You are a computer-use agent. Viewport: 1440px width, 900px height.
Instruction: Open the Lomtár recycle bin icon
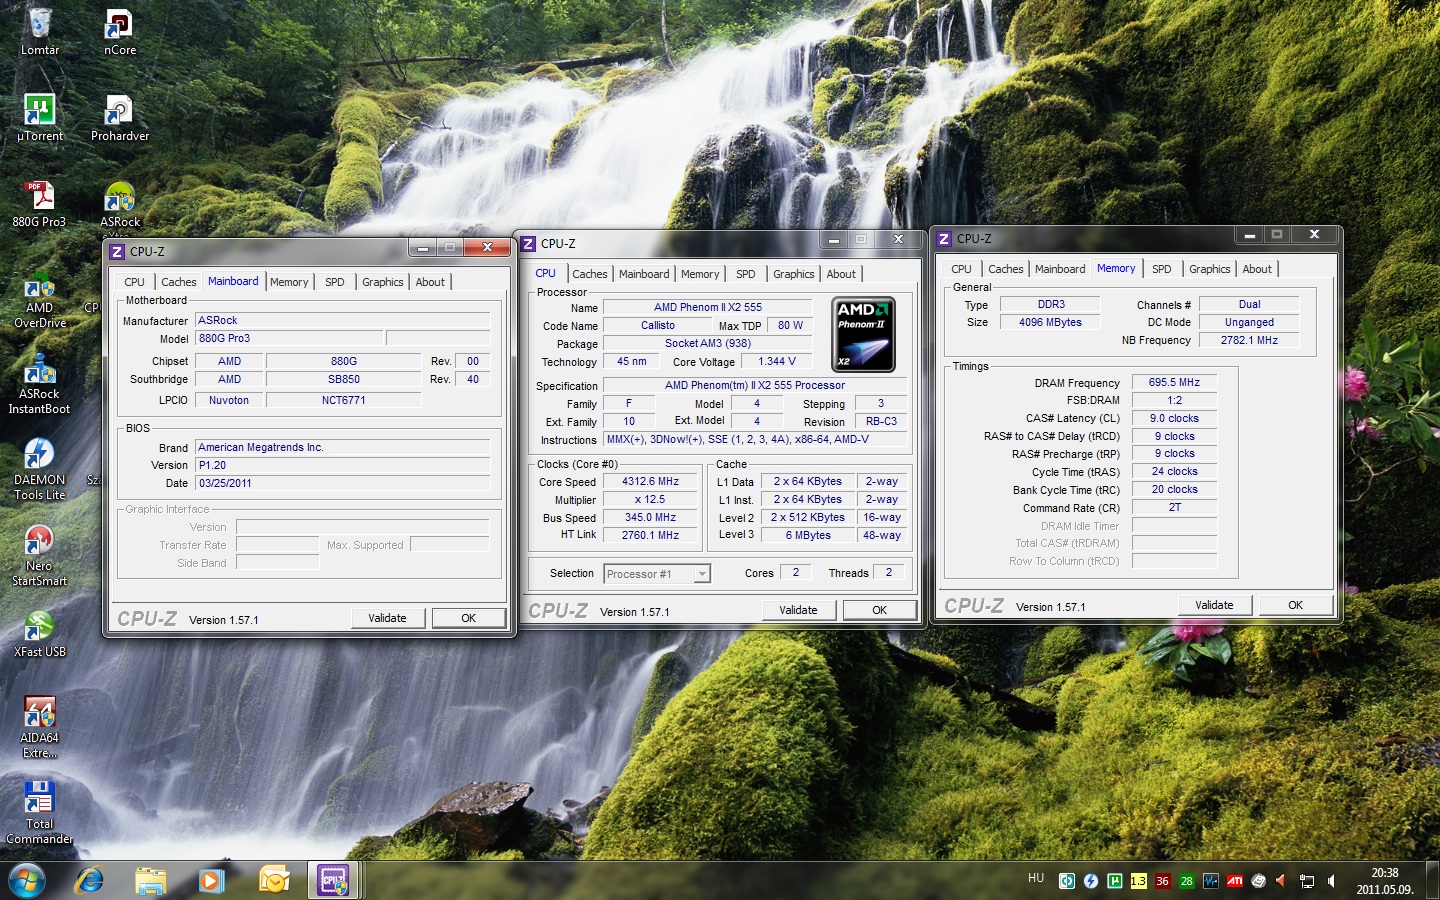click(x=40, y=31)
